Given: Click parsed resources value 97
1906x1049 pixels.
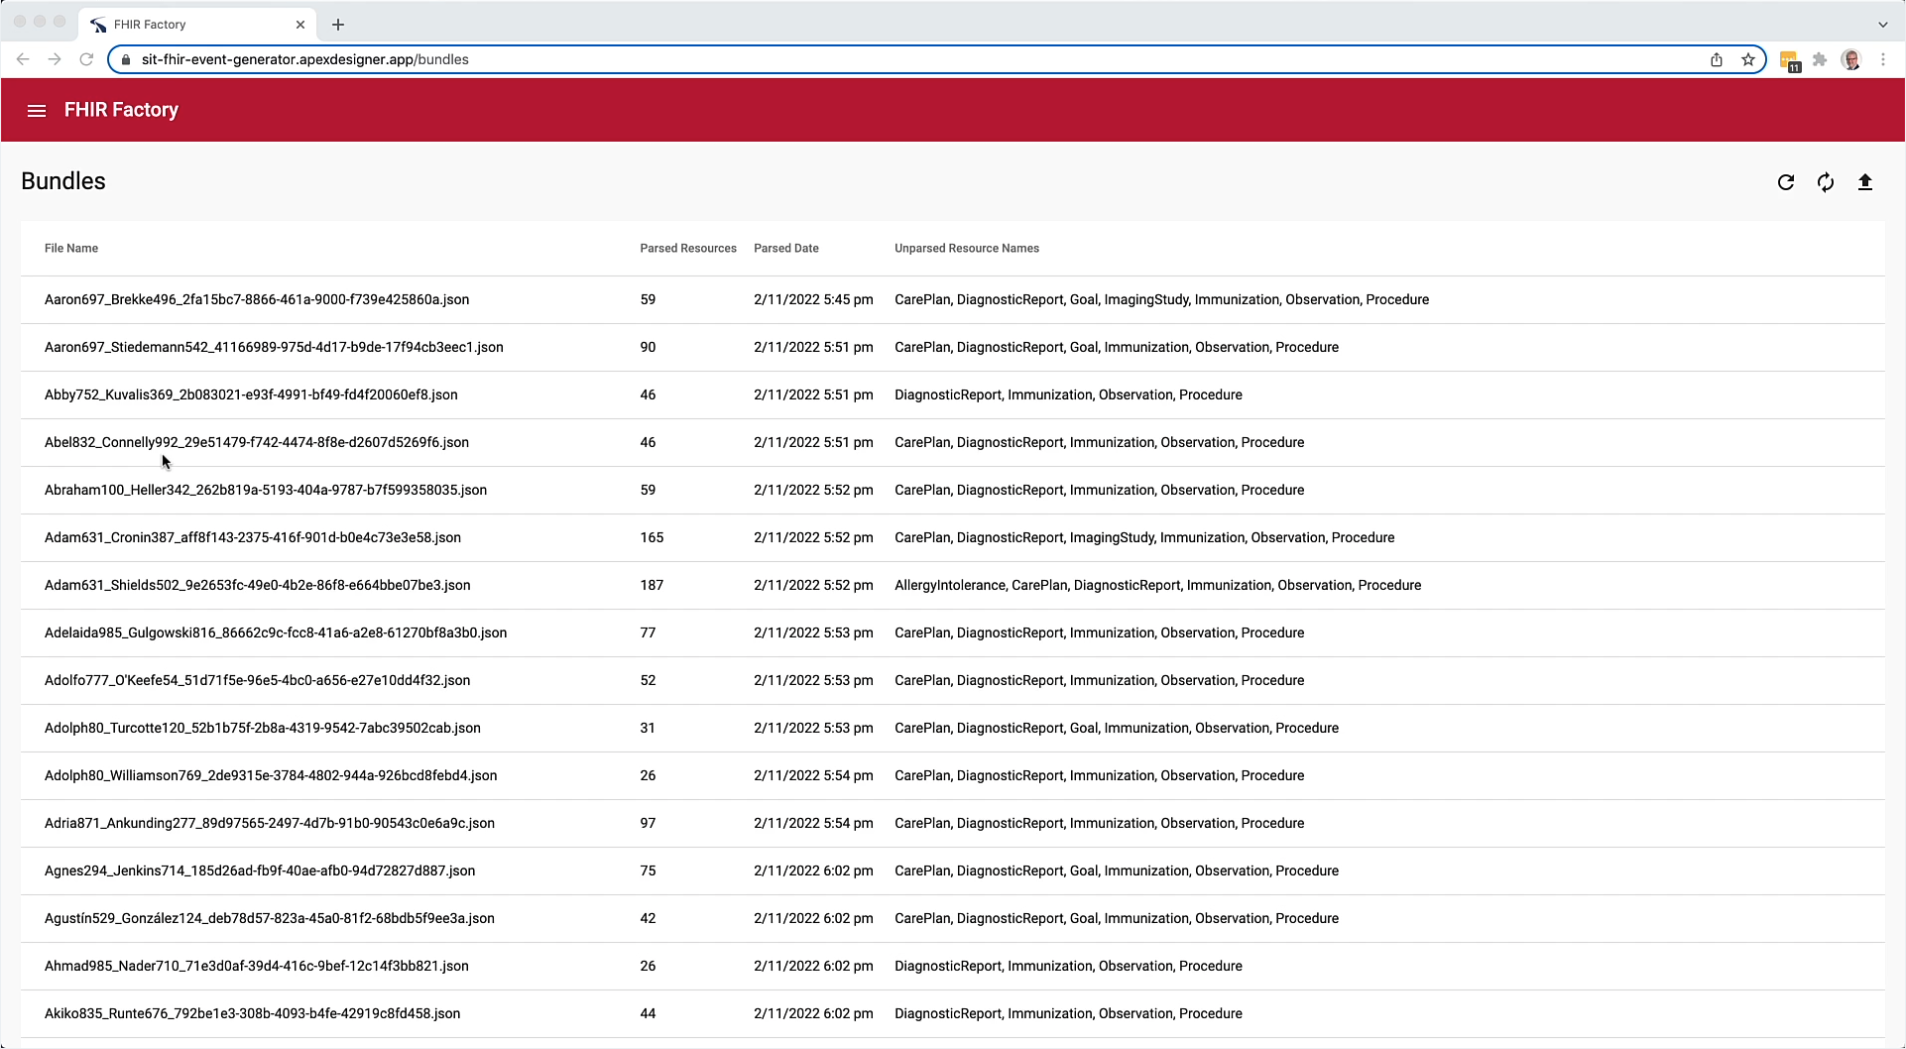Looking at the screenshot, I should pyautogui.click(x=648, y=823).
